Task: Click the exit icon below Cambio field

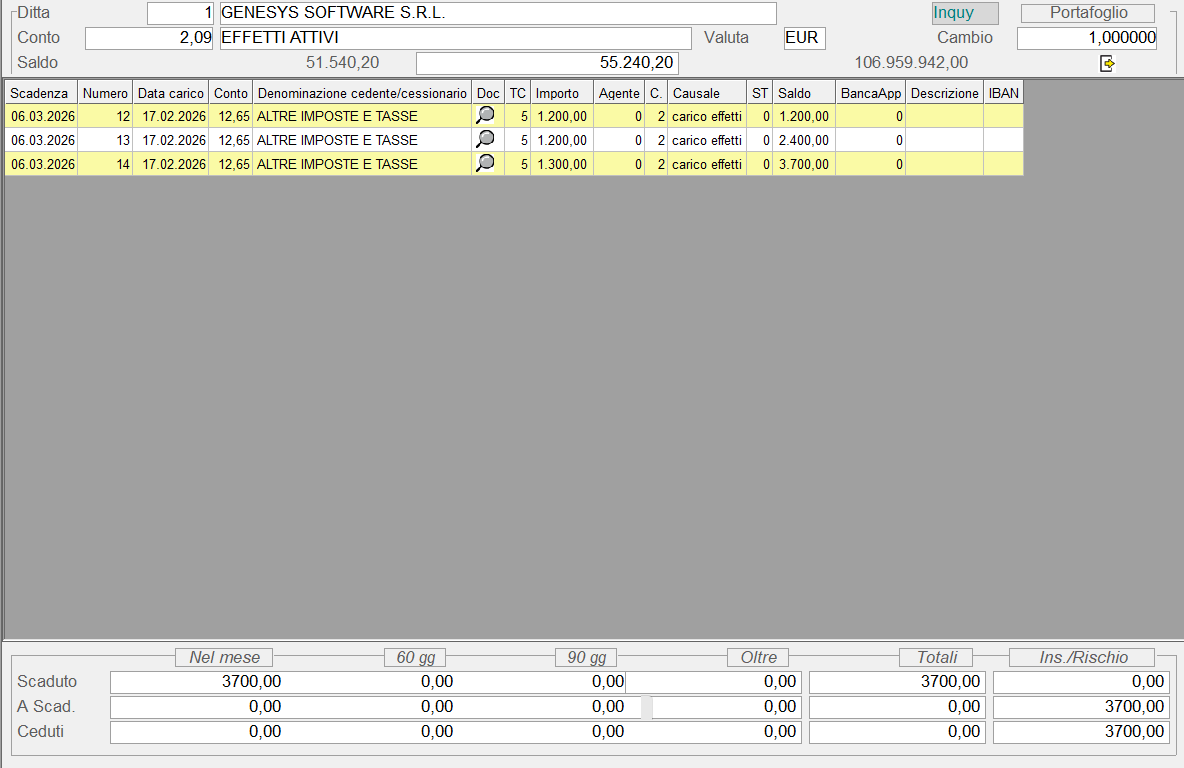Action: pos(1106,63)
